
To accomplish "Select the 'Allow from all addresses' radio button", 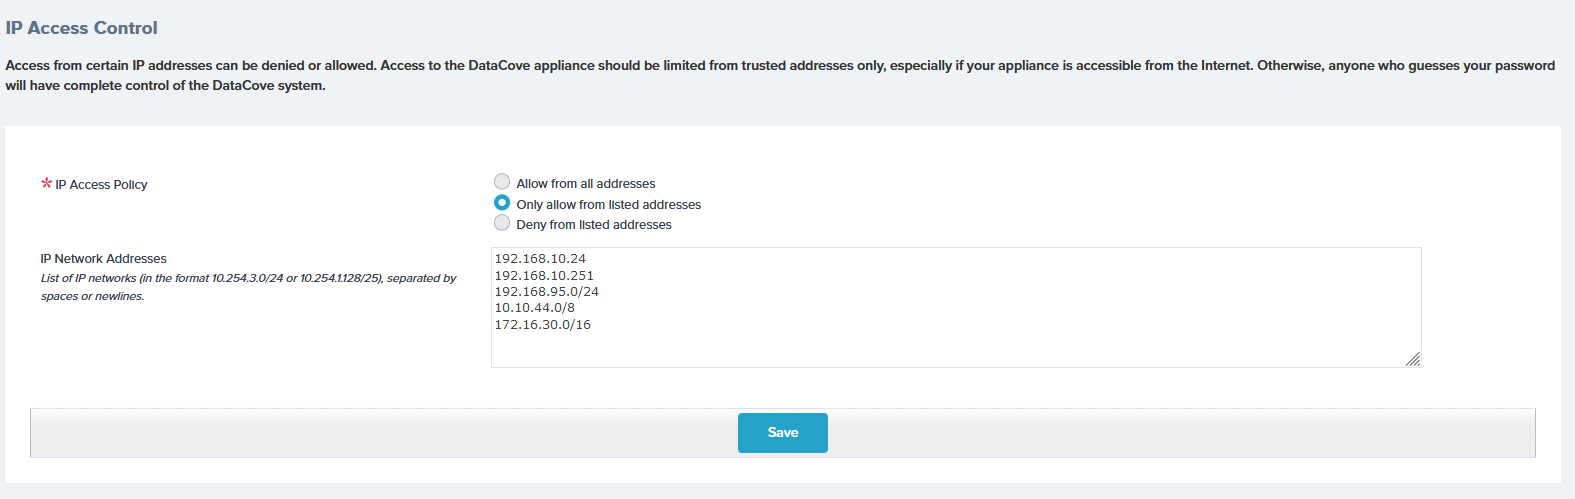I will point(502,181).
